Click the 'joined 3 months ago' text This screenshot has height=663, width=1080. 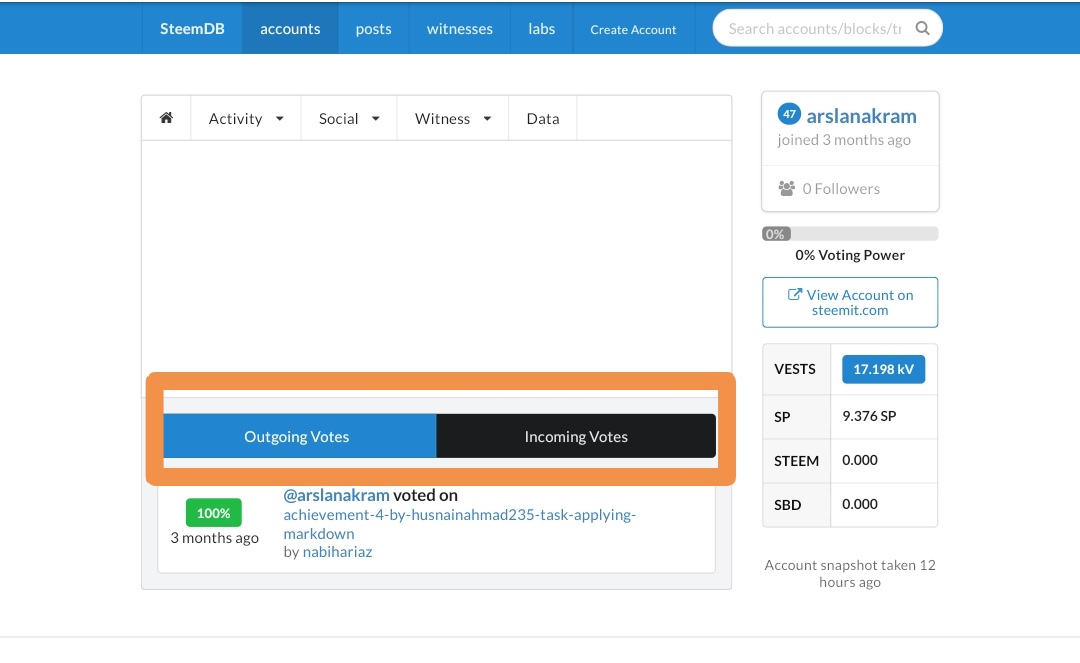click(844, 140)
